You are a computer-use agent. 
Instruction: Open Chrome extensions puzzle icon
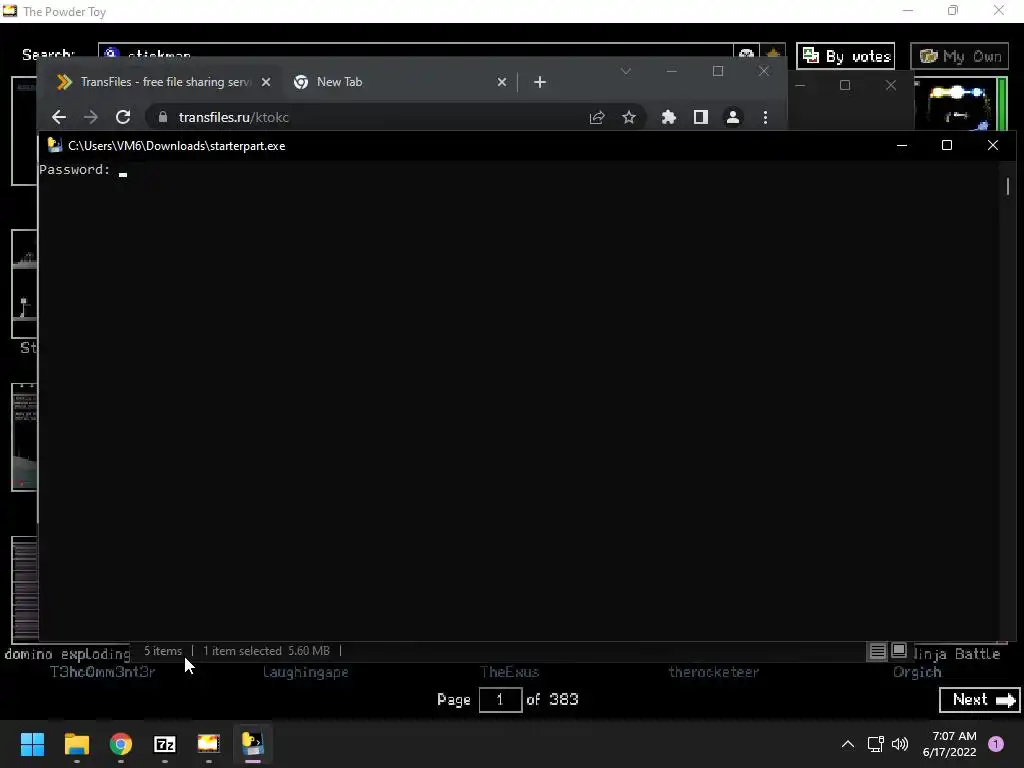[669, 118]
